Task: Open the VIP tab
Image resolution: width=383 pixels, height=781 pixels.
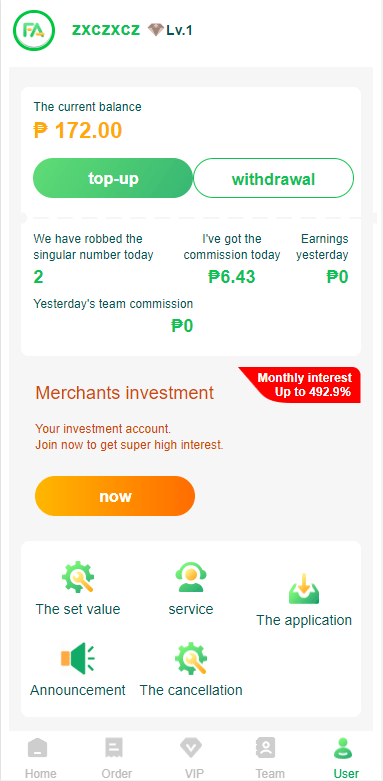Action: tap(191, 758)
